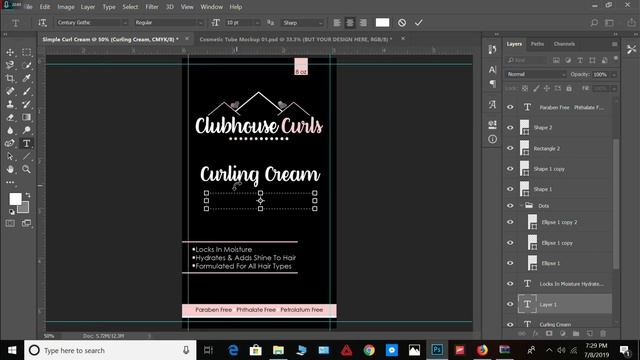Open the Character panel icon
The image size is (640, 360).
[x=493, y=70]
